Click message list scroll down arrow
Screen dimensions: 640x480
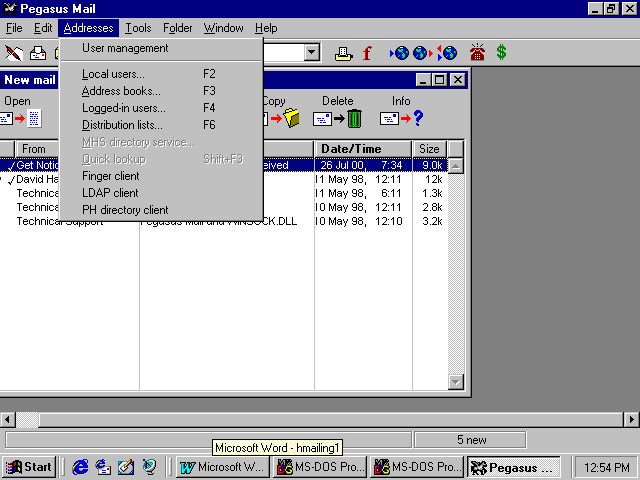(456, 382)
